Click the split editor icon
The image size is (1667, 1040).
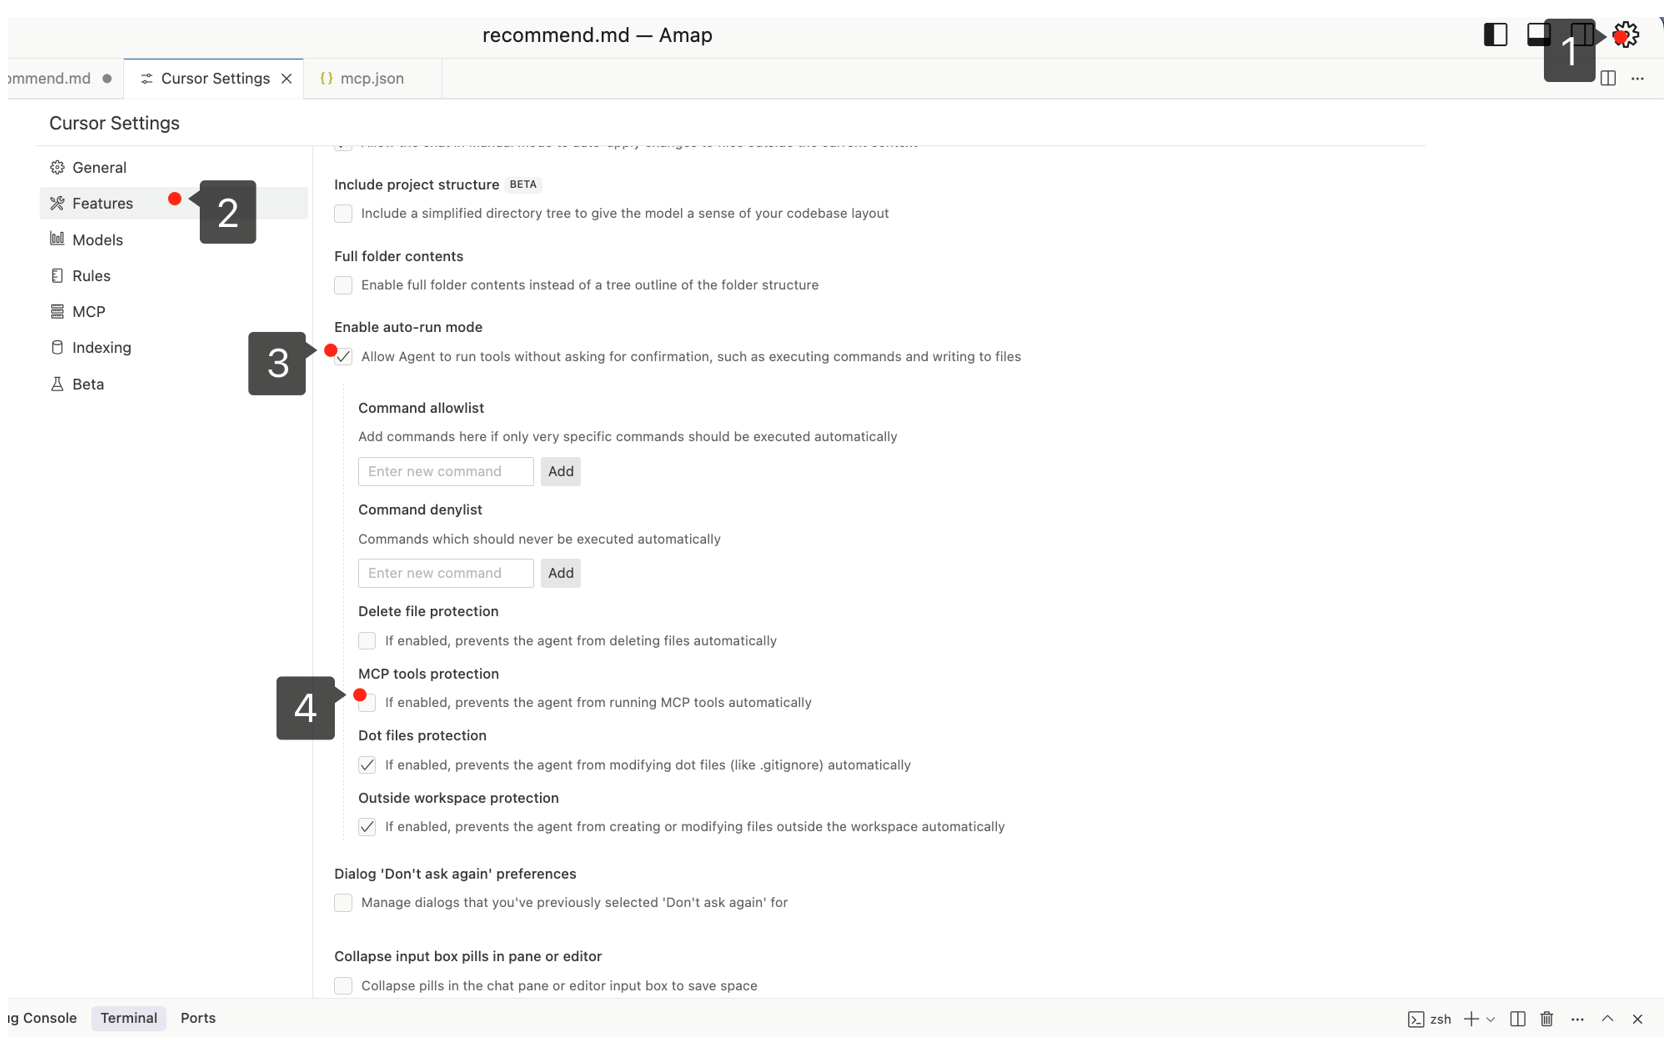1608,78
